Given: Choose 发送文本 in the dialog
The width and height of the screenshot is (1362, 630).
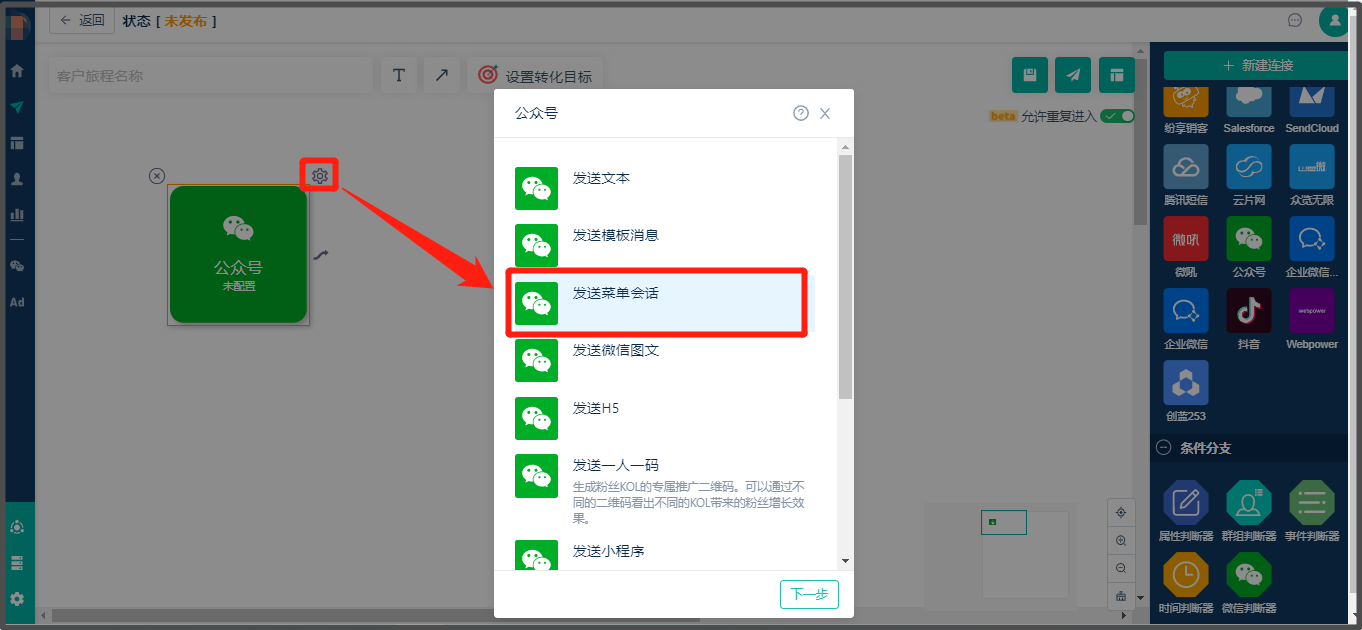Looking at the screenshot, I should (x=662, y=188).
